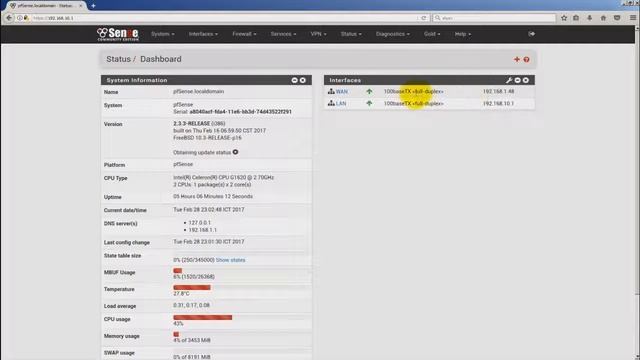Viewport: 640px width, 360px height.
Task: Minimize the Interfaces widget
Action: pos(518,80)
